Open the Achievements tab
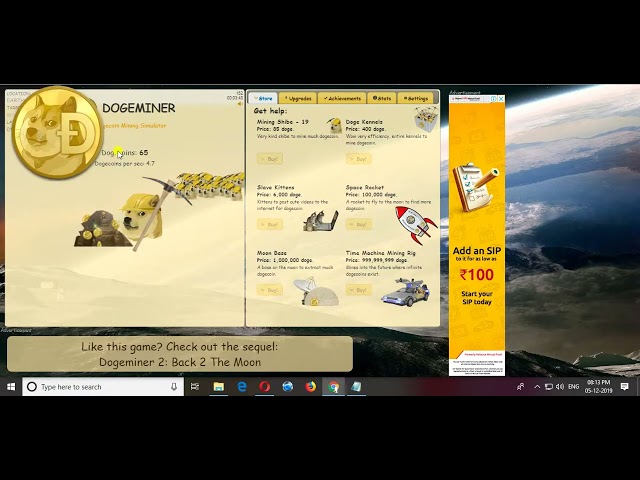640x480 pixels. coord(343,98)
